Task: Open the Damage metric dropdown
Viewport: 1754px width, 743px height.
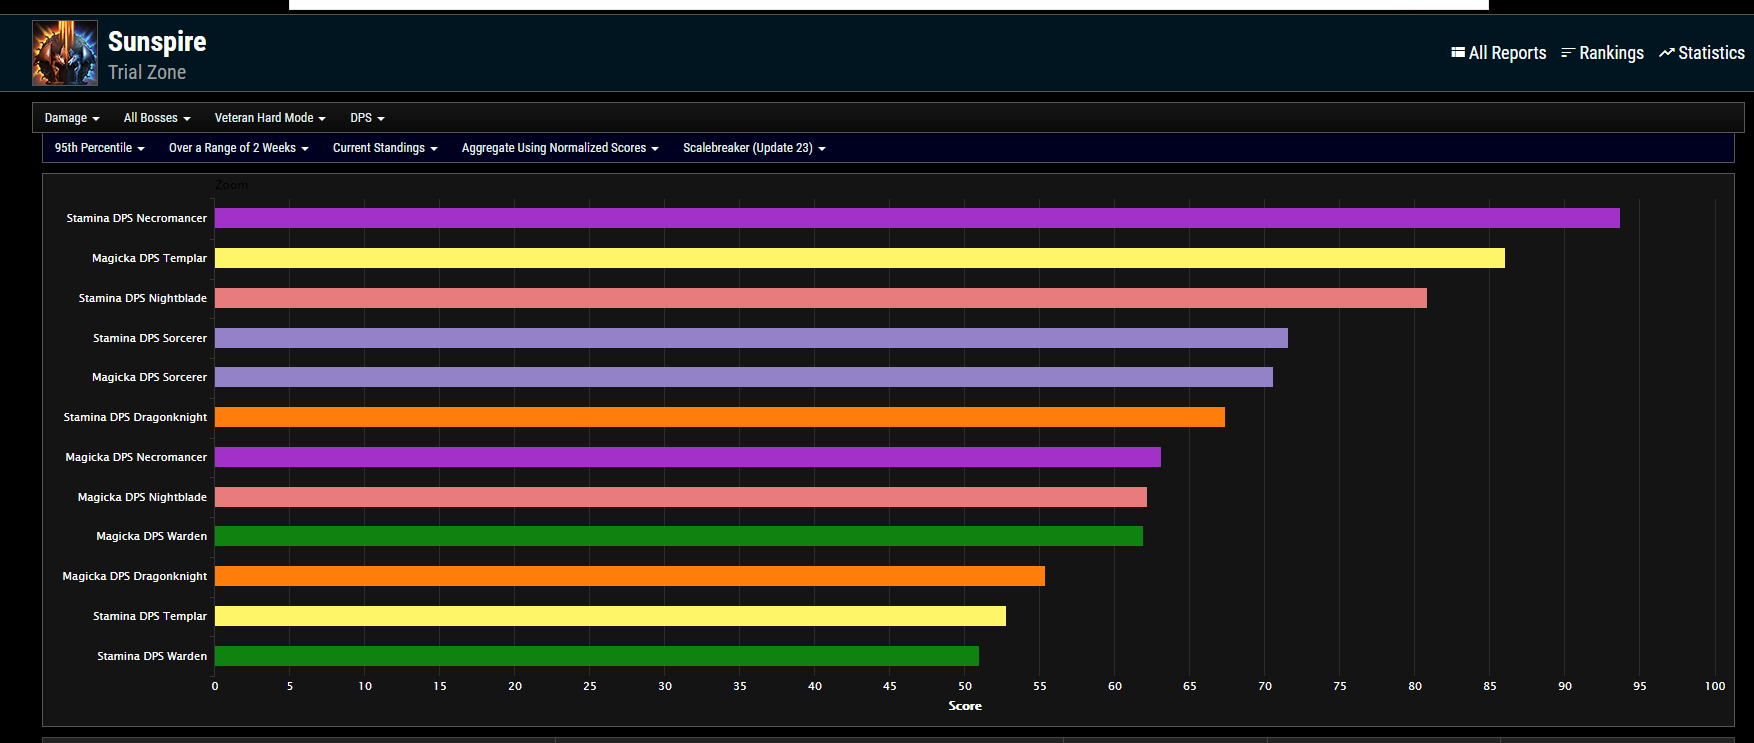Action: coord(72,118)
